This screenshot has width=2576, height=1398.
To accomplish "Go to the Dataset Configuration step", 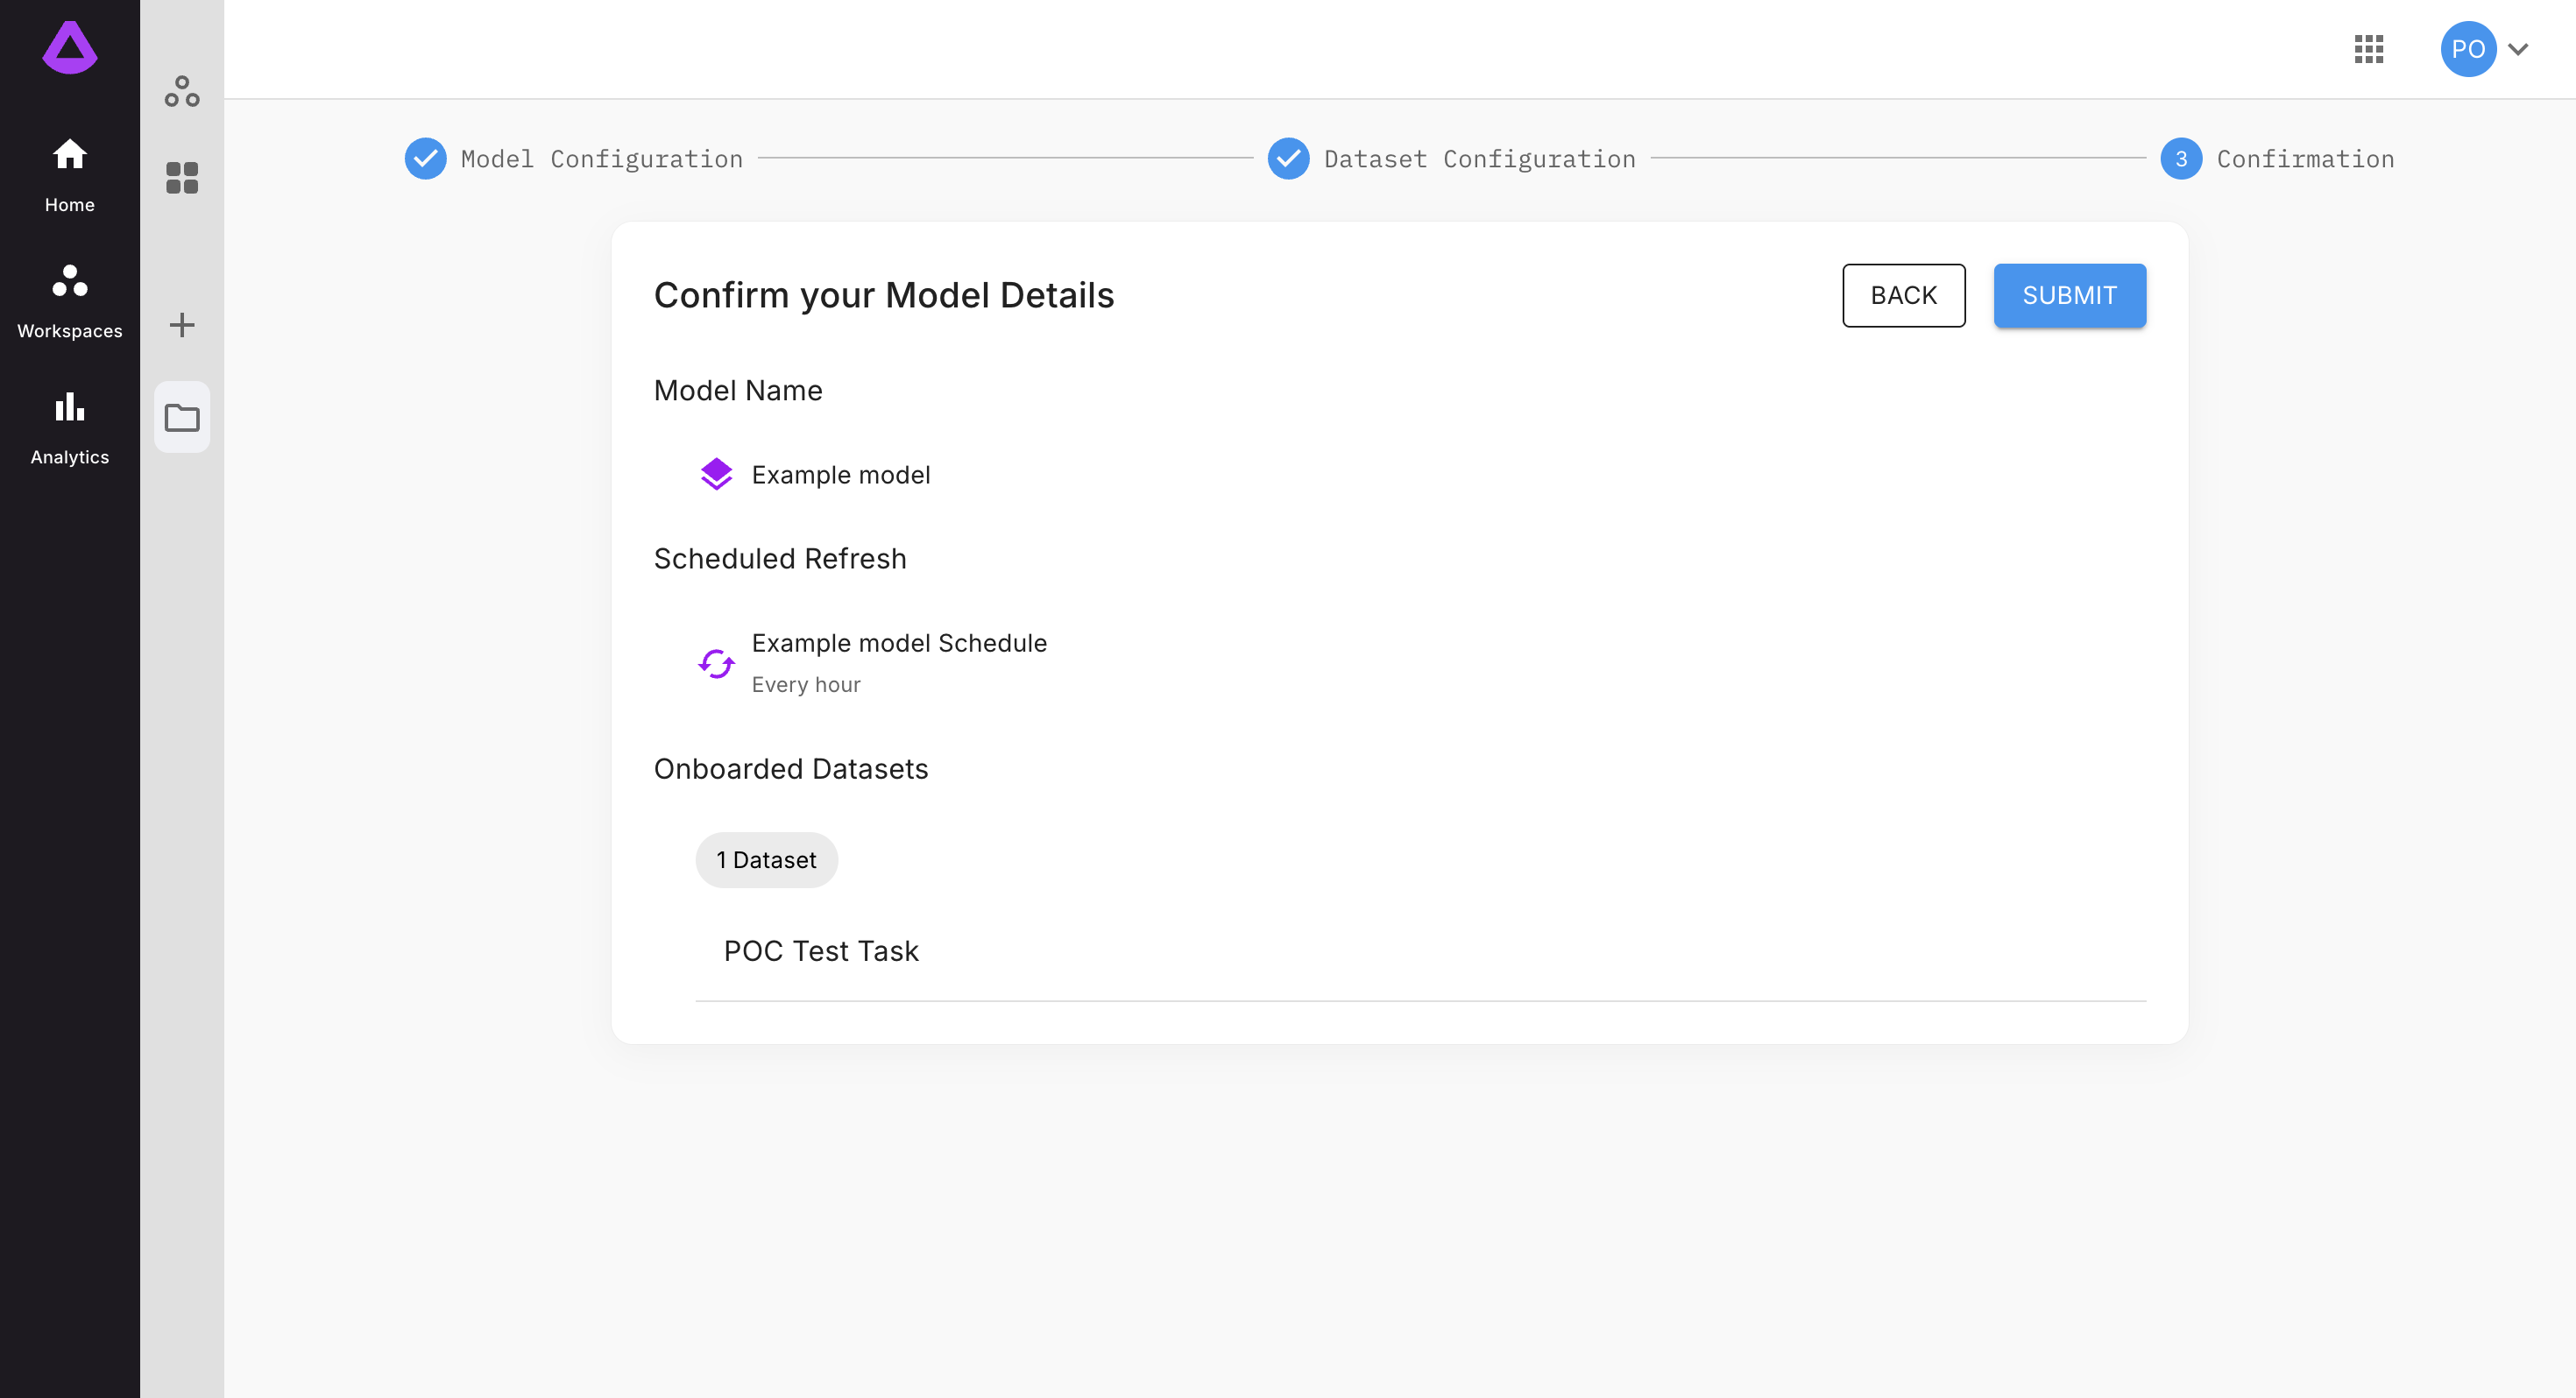I will coord(1452,159).
